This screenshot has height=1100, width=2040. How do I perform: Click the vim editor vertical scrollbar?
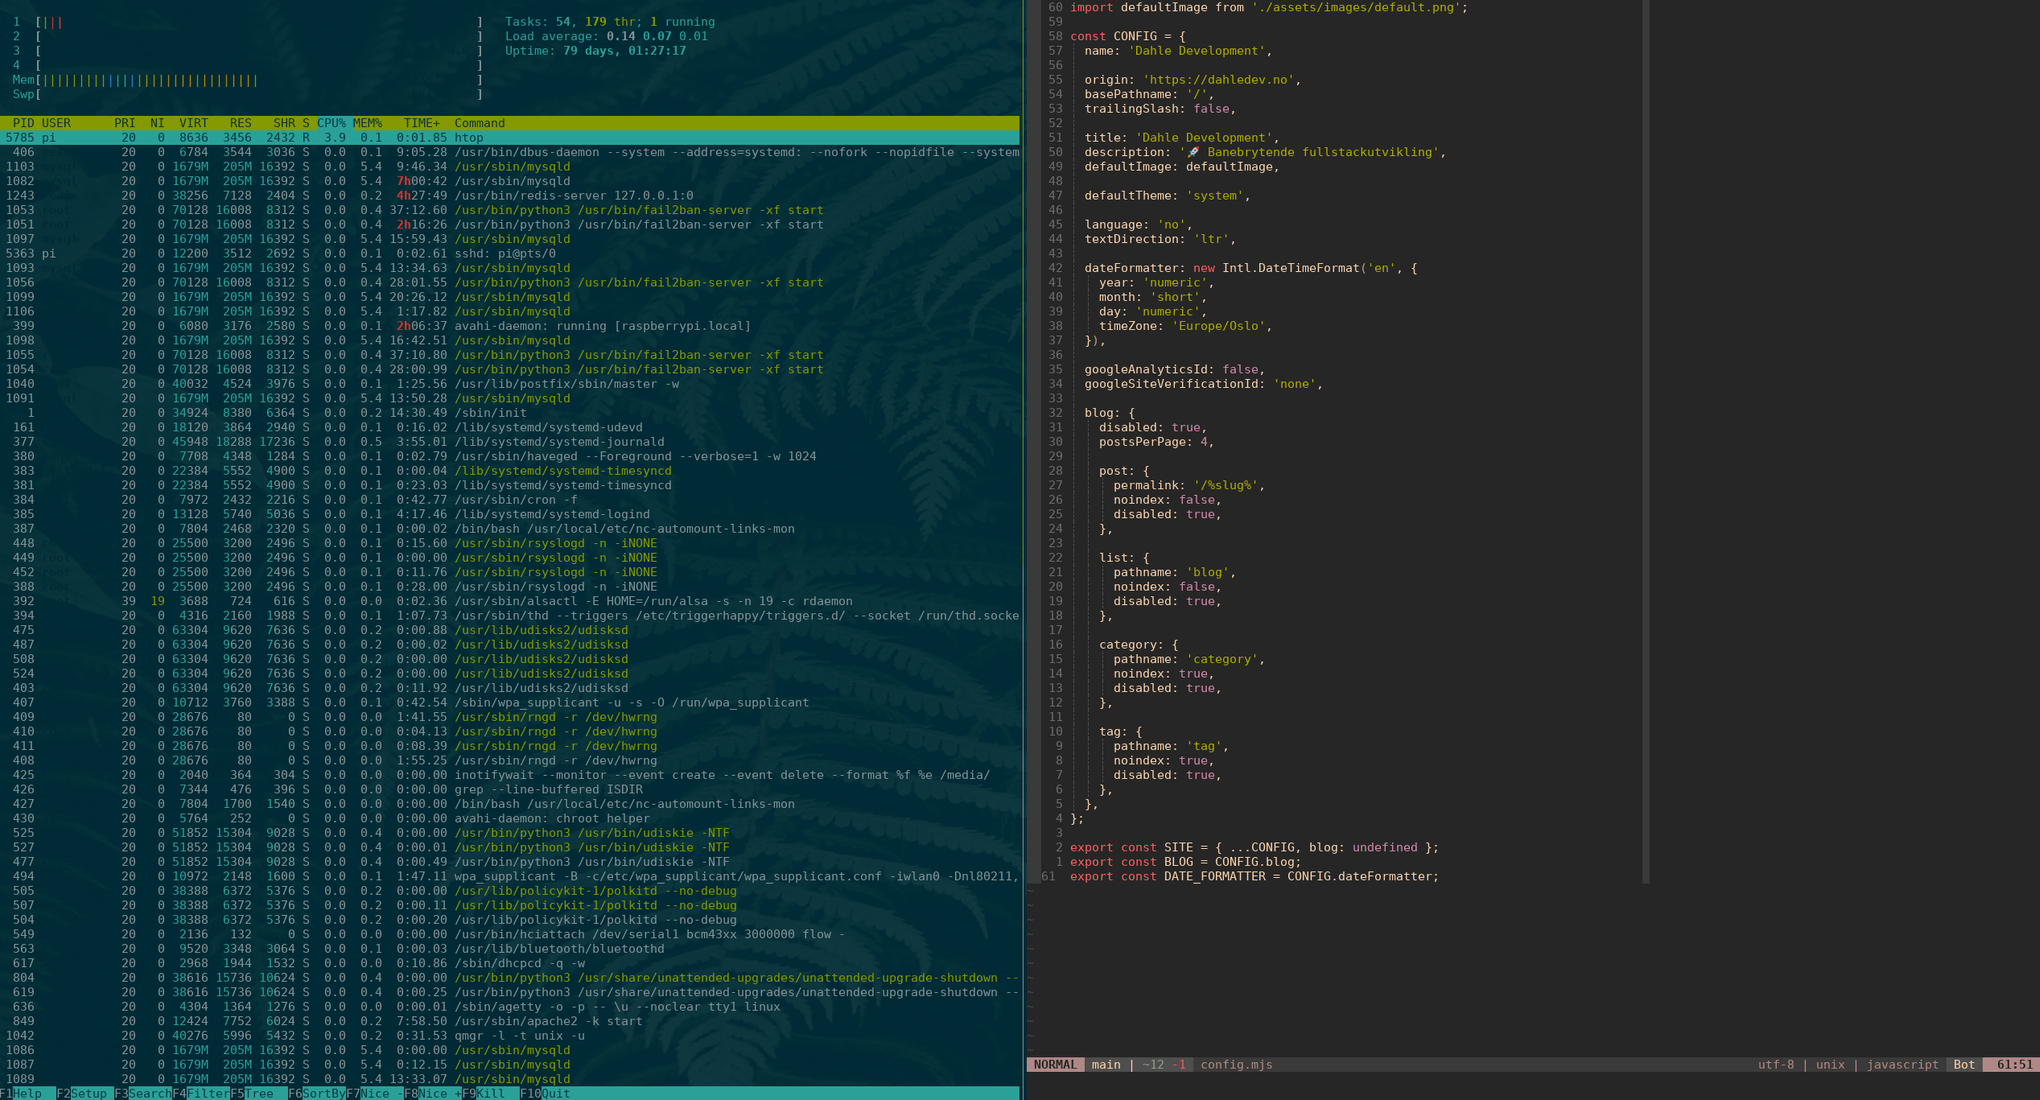pyautogui.click(x=1645, y=440)
